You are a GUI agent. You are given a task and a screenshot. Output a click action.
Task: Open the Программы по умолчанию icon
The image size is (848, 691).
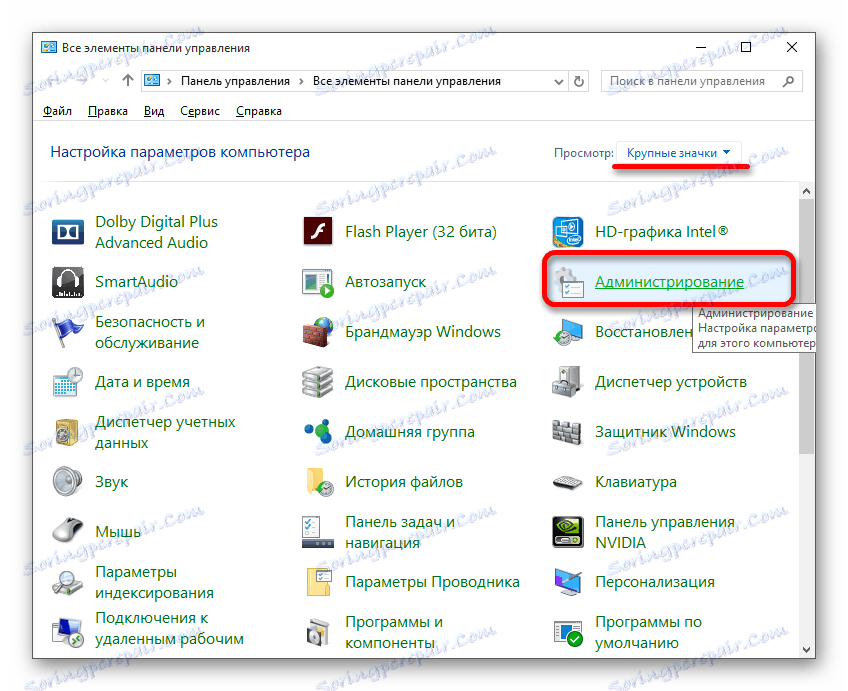[568, 632]
